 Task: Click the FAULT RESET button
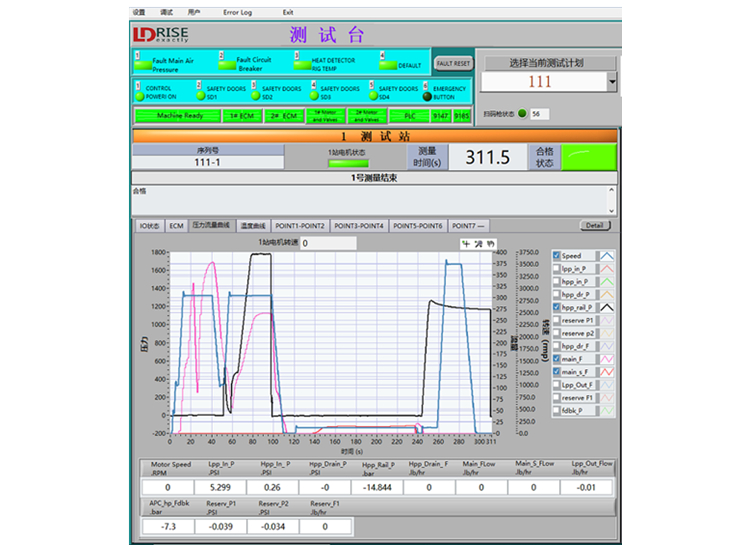453,63
